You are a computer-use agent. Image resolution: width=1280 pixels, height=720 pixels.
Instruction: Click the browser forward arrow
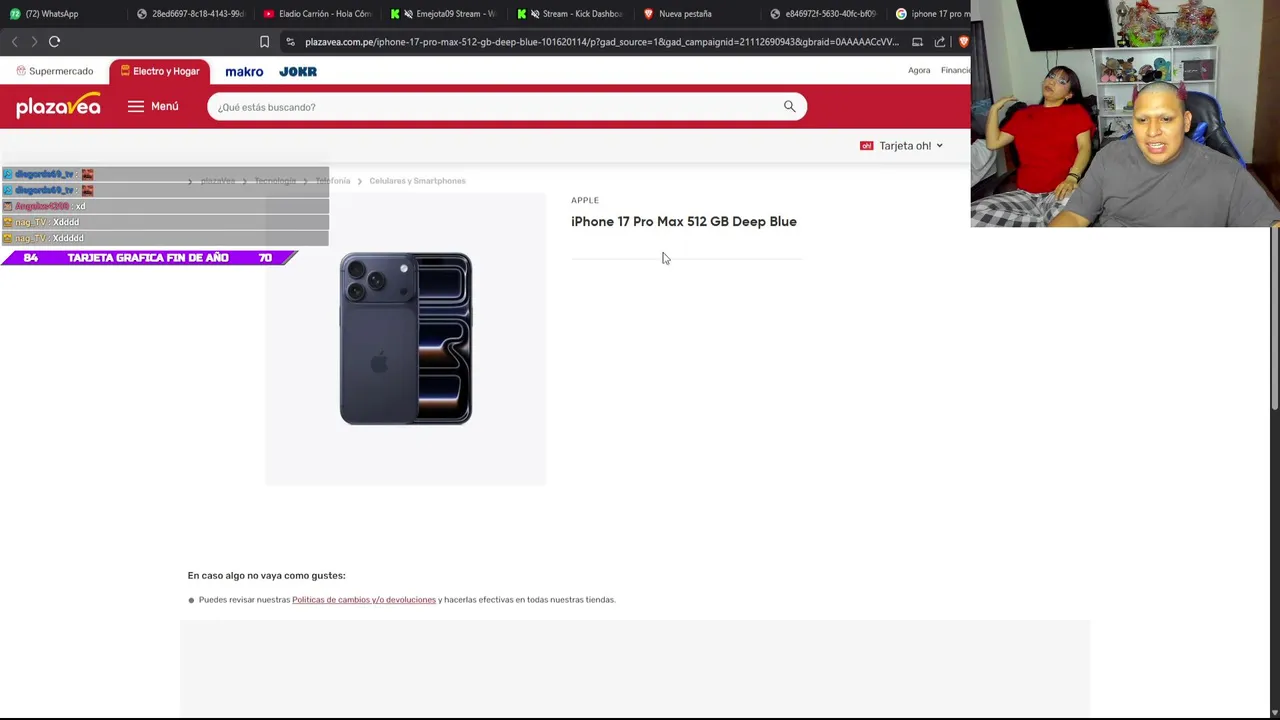34,42
